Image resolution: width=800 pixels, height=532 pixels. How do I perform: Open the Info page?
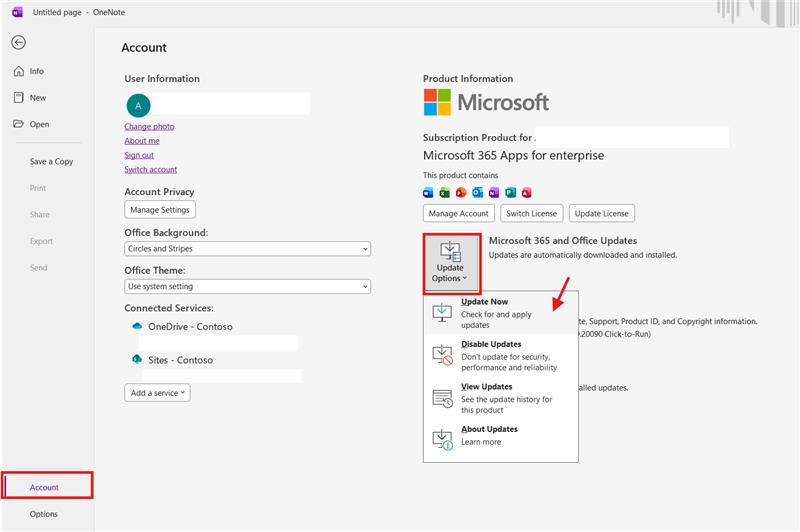[x=29, y=71]
